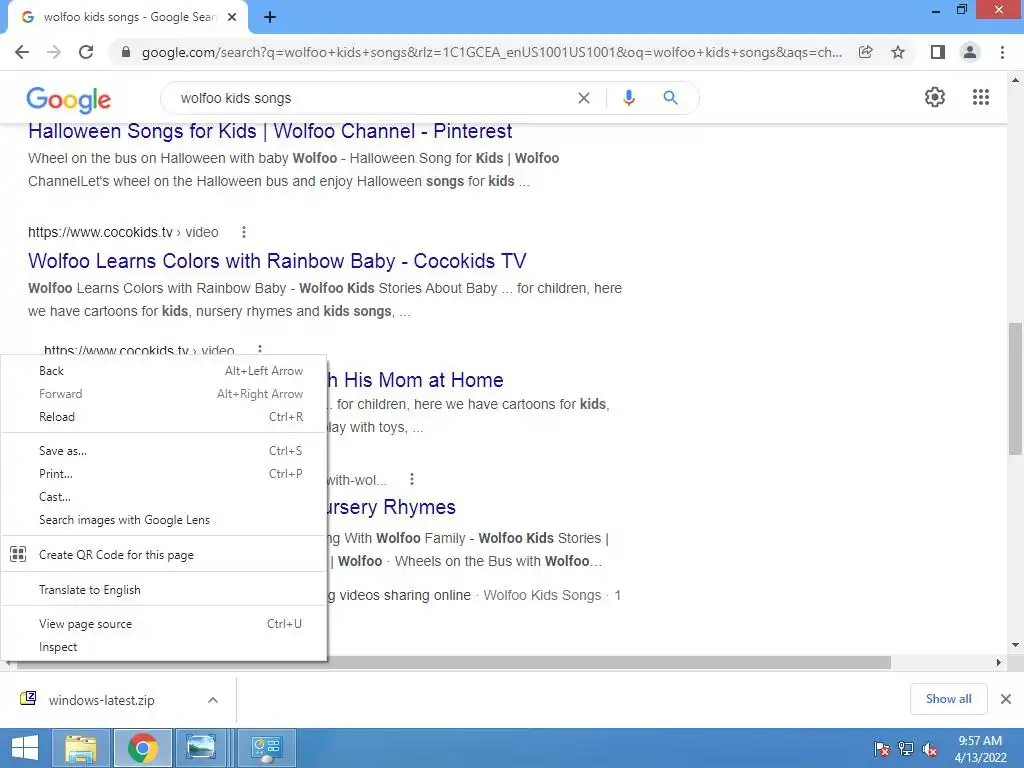The image size is (1024, 768).
Task: Click the windows-latest.zip file icon
Action: [x=28, y=699]
